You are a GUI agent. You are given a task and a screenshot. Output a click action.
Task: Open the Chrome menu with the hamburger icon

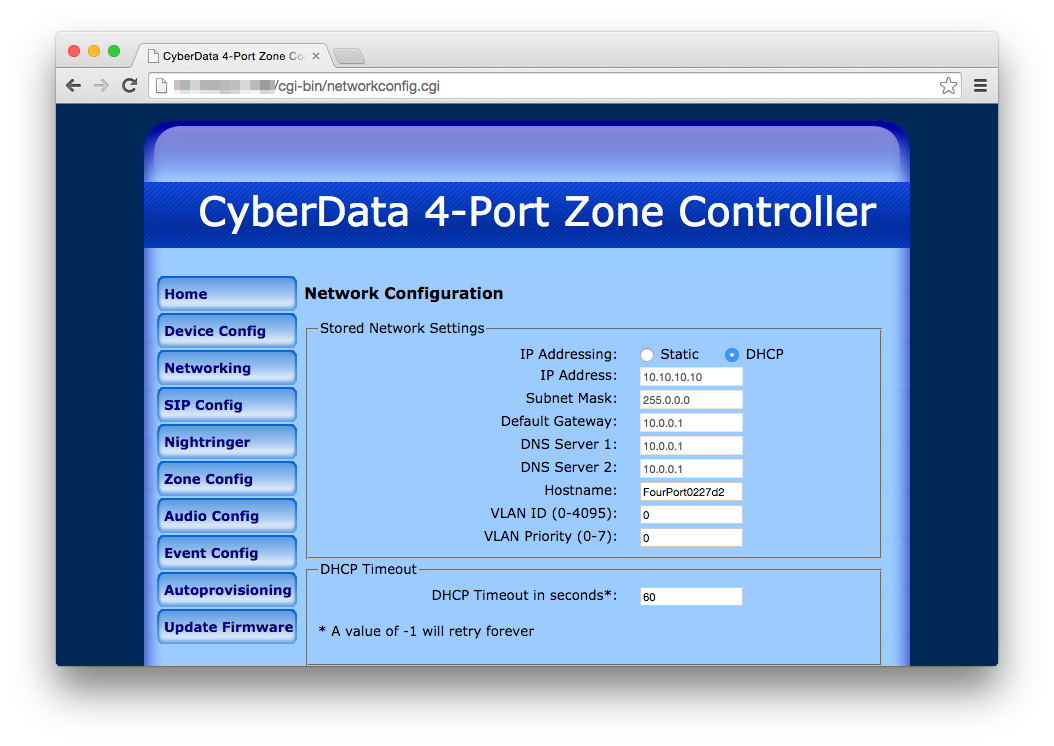[980, 85]
